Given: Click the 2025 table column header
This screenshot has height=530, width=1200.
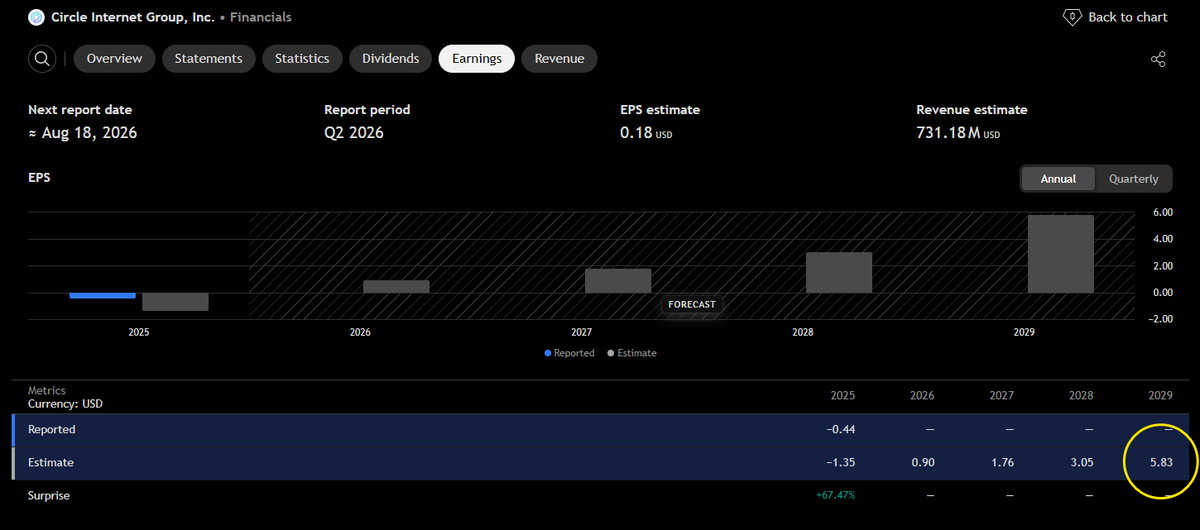Looking at the screenshot, I should pyautogui.click(x=843, y=396).
